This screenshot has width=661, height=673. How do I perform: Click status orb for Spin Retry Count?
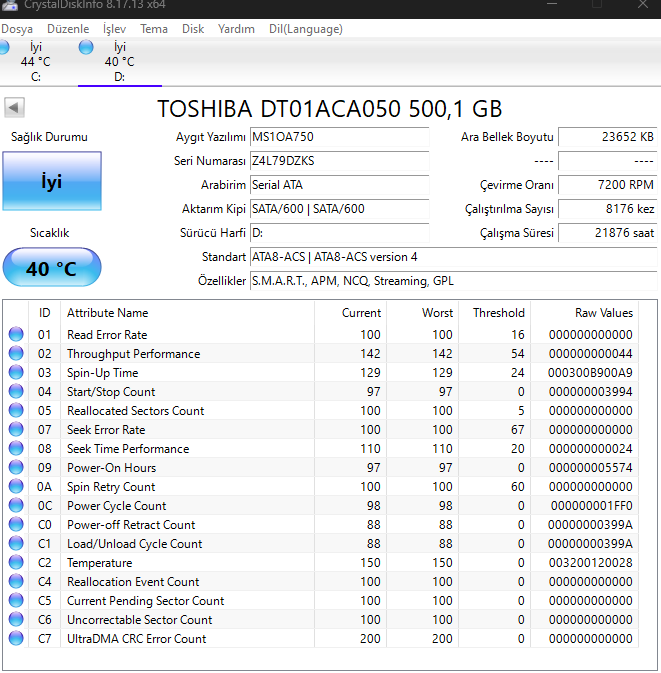(x=16, y=486)
